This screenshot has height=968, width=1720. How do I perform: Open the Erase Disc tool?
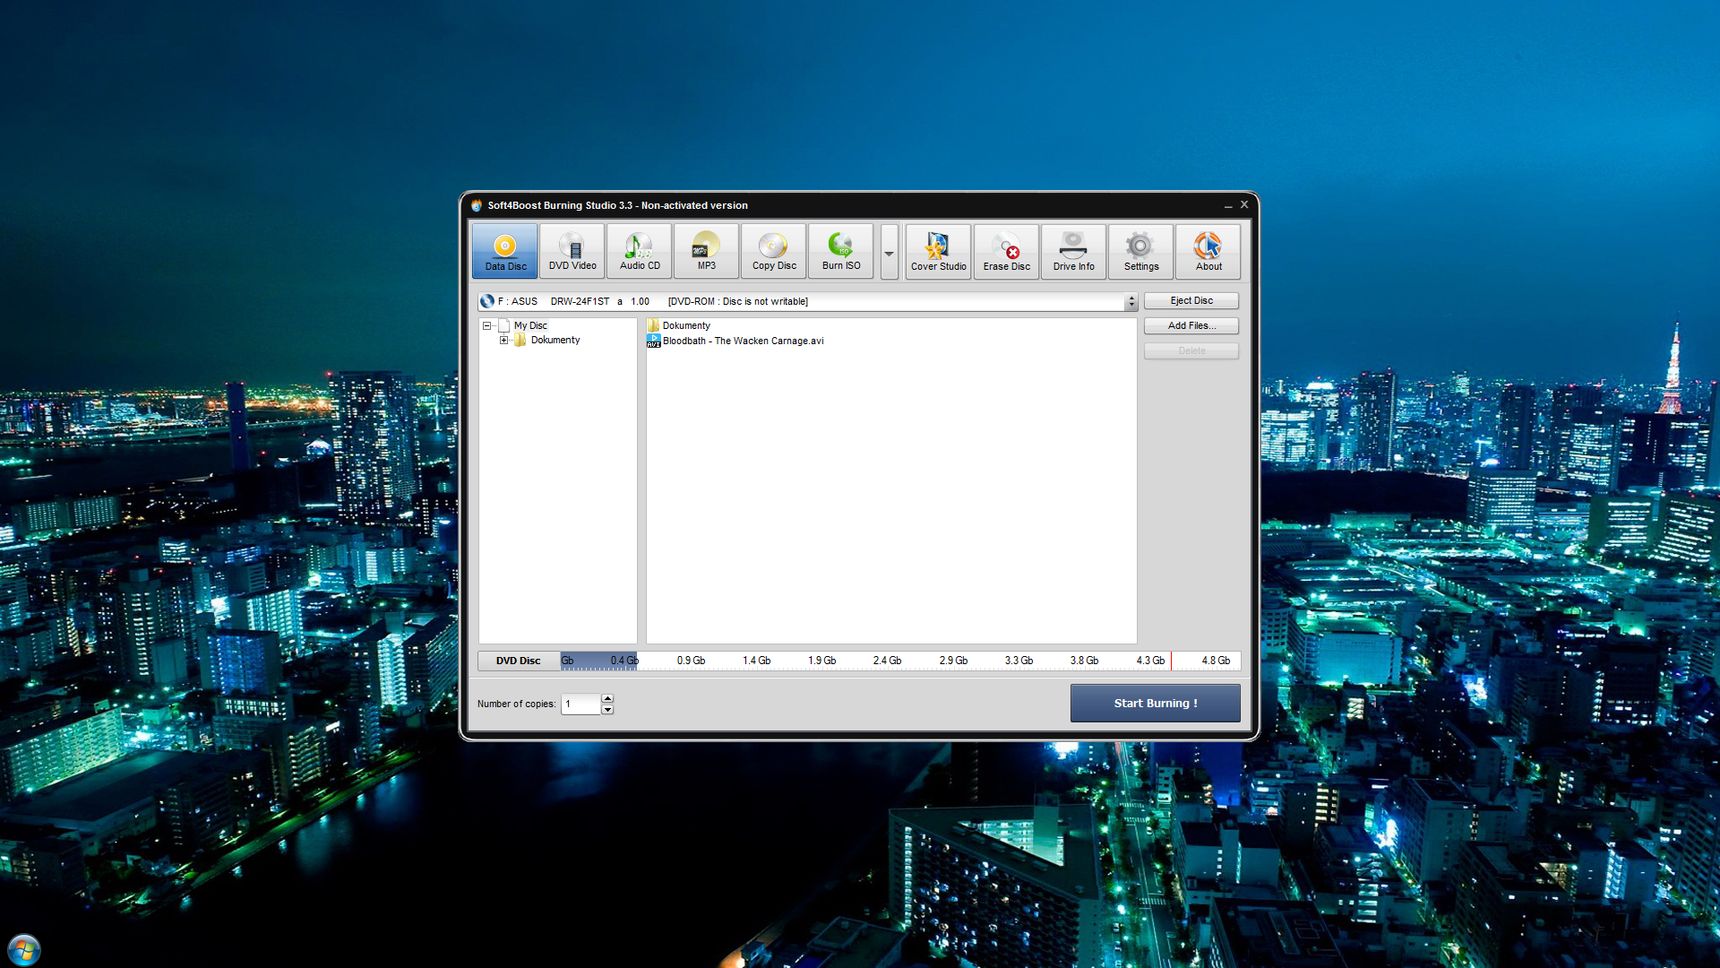1006,251
